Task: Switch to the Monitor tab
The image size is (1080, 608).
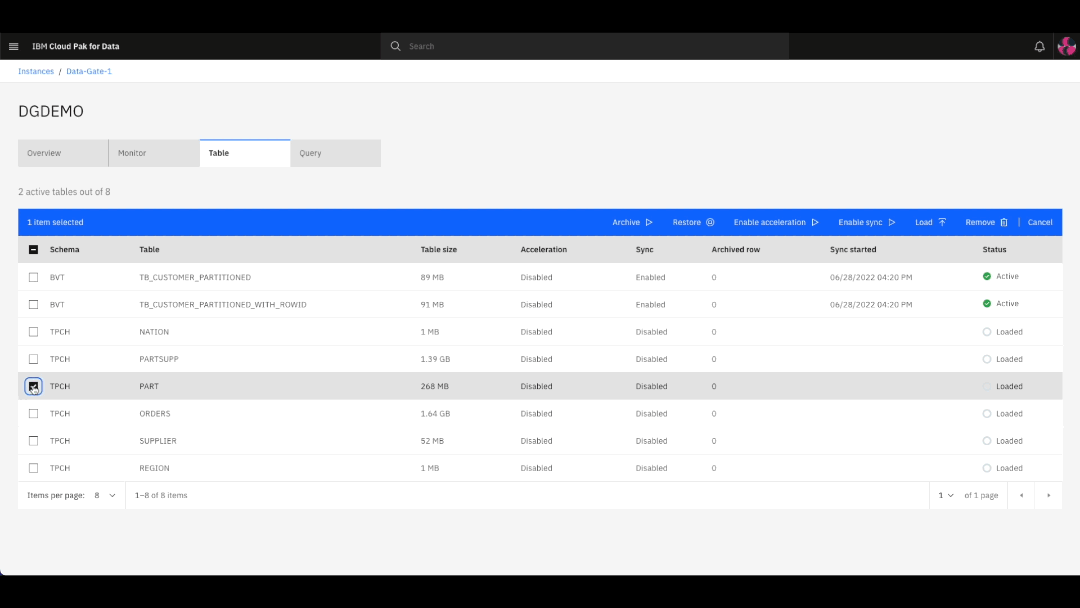Action: (131, 152)
